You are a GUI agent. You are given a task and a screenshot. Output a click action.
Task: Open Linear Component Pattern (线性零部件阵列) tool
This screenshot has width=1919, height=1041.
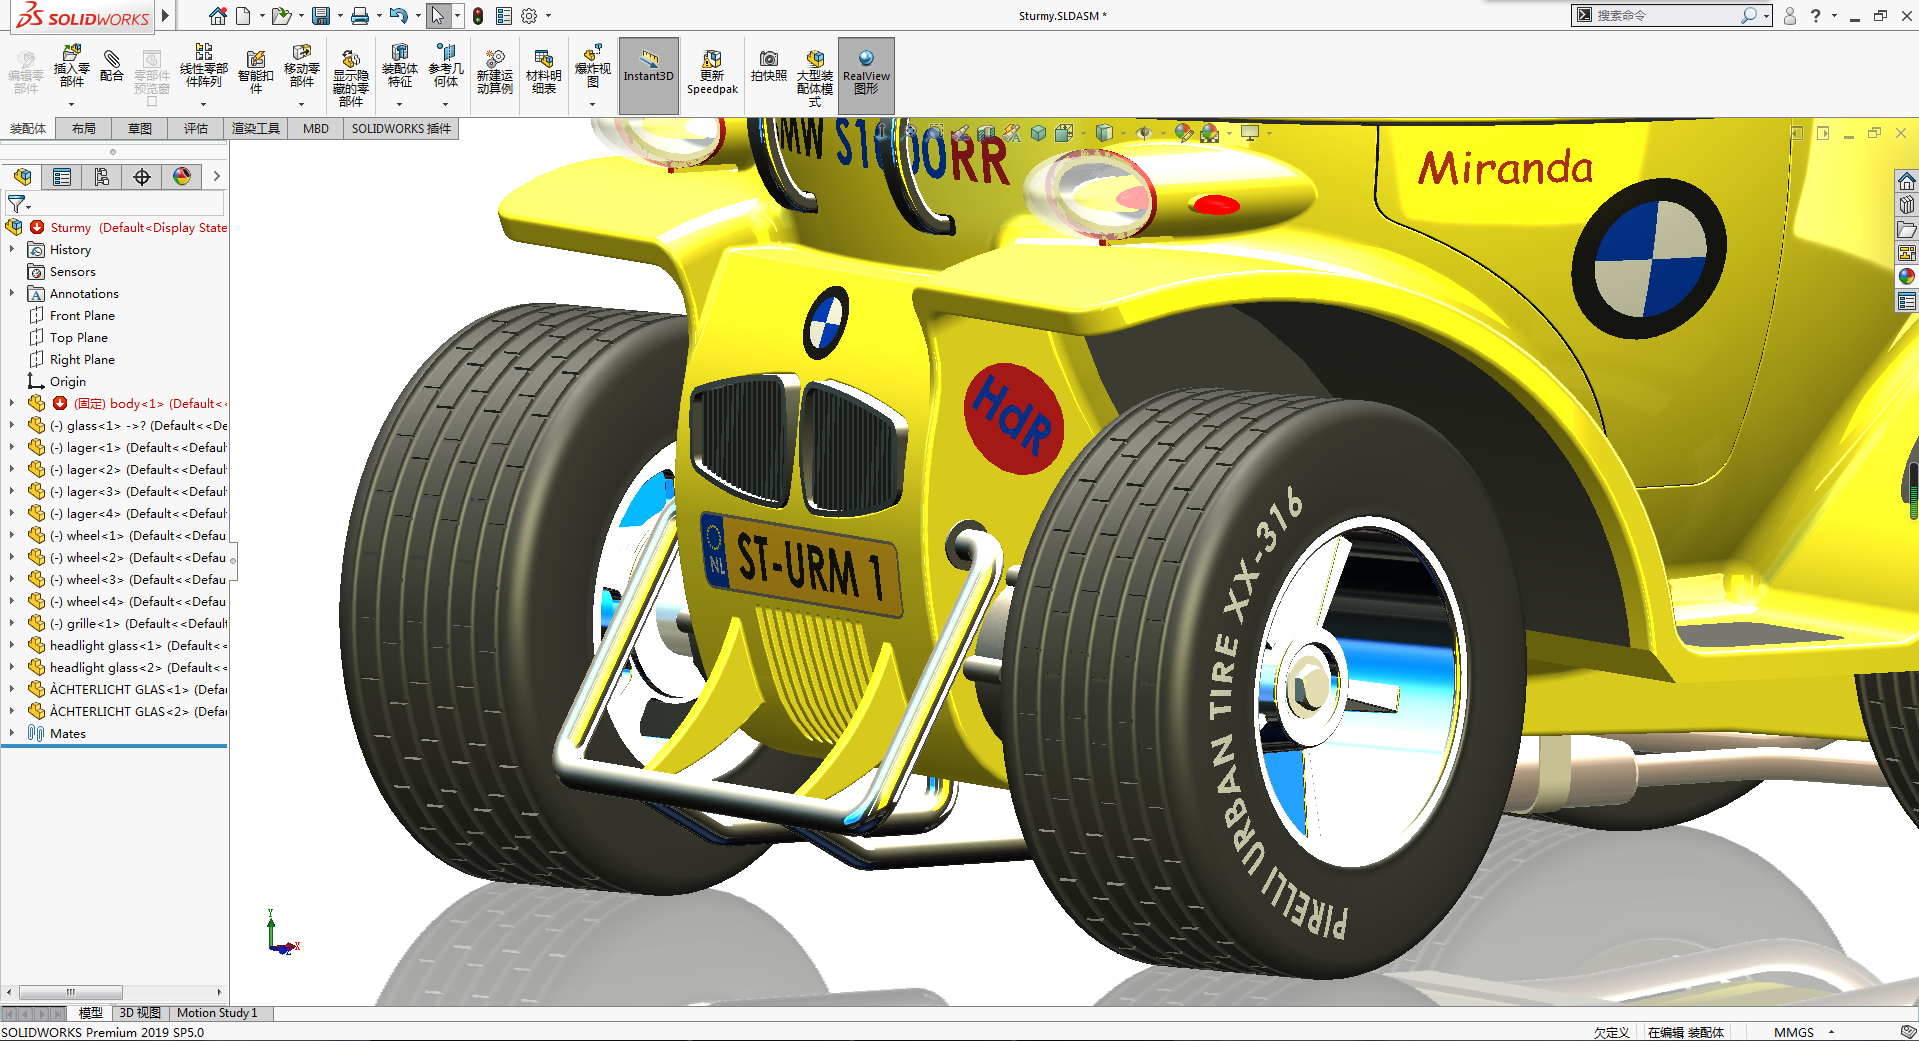(x=203, y=67)
